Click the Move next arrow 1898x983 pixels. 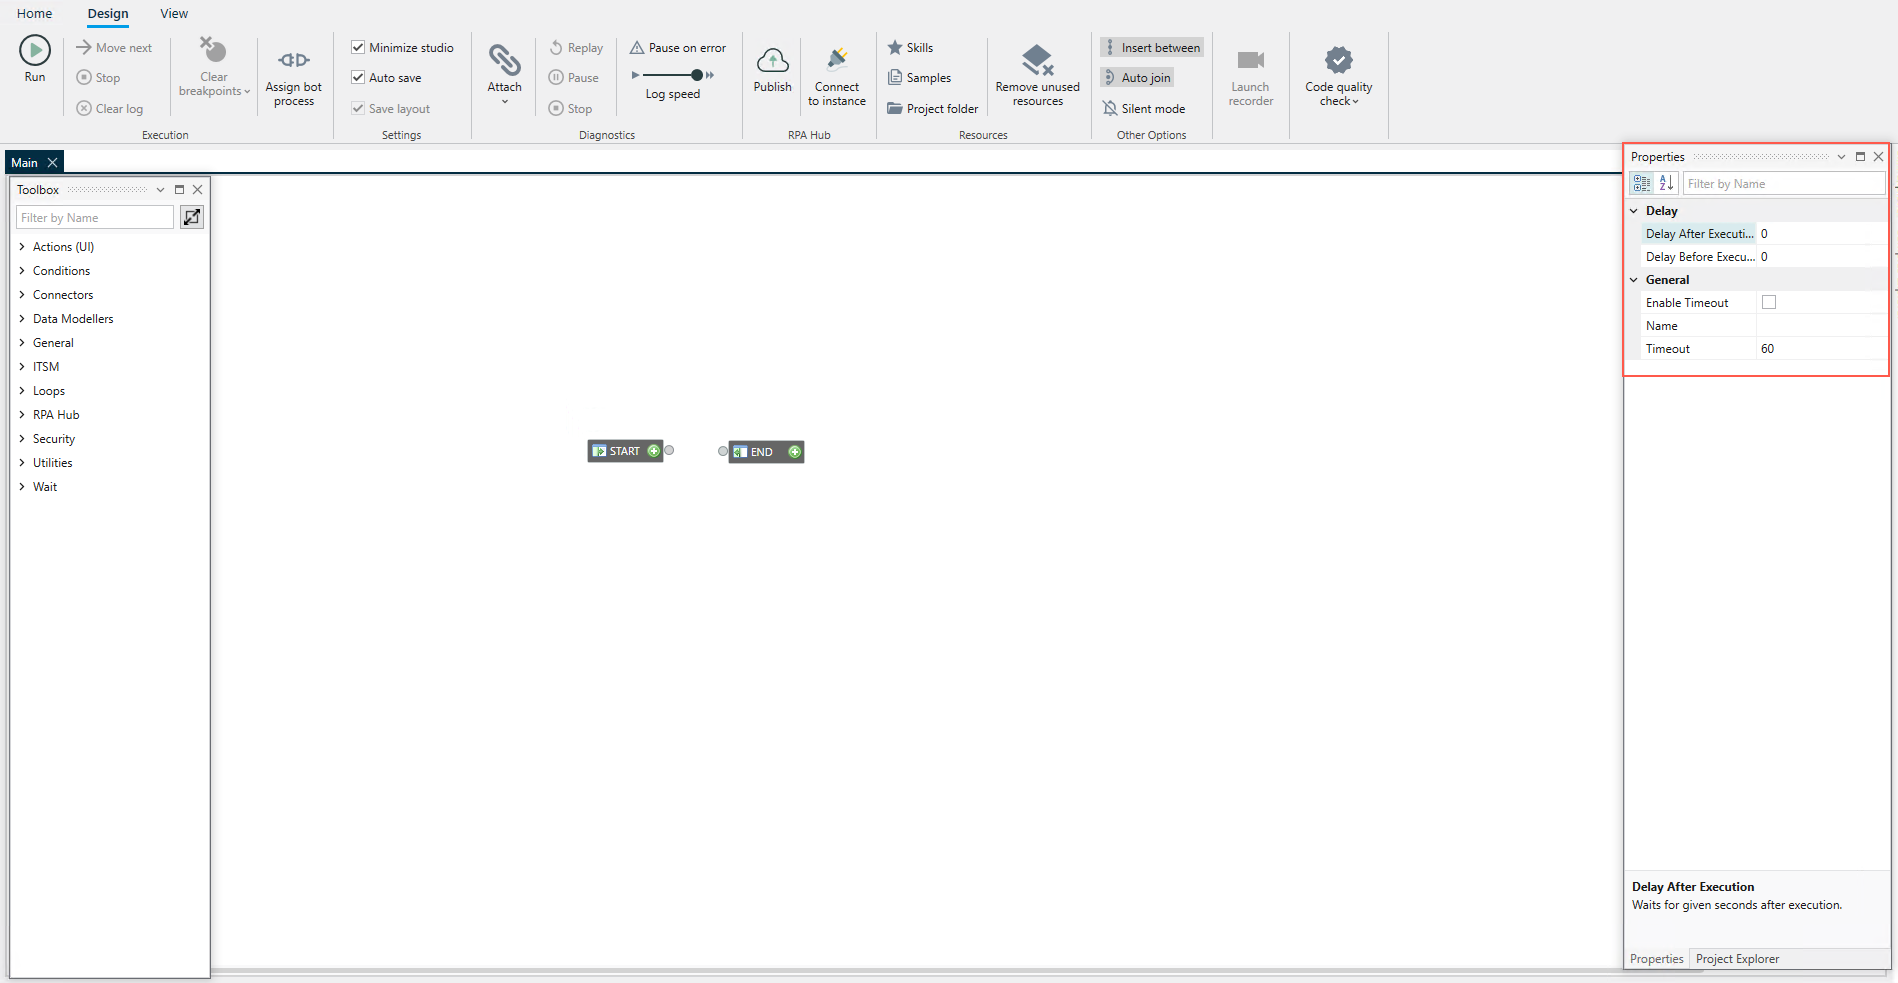tap(84, 47)
